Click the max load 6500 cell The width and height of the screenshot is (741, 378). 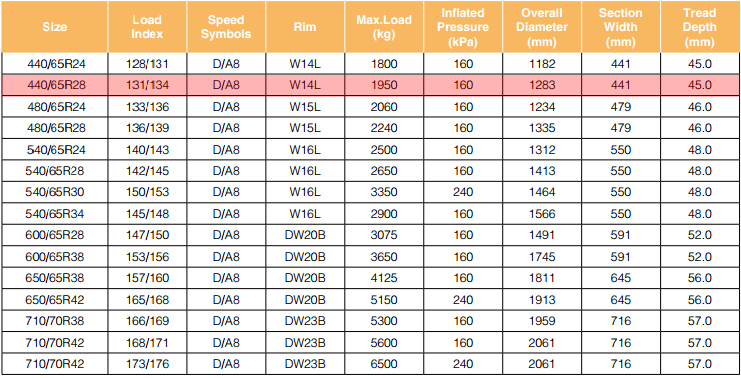tap(384, 364)
